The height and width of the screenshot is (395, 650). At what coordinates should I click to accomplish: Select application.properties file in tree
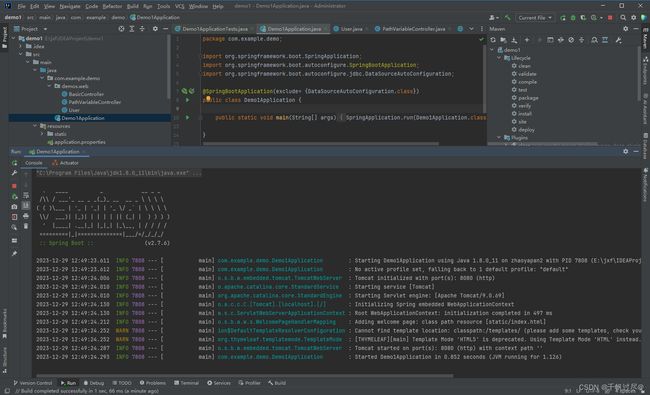80,142
